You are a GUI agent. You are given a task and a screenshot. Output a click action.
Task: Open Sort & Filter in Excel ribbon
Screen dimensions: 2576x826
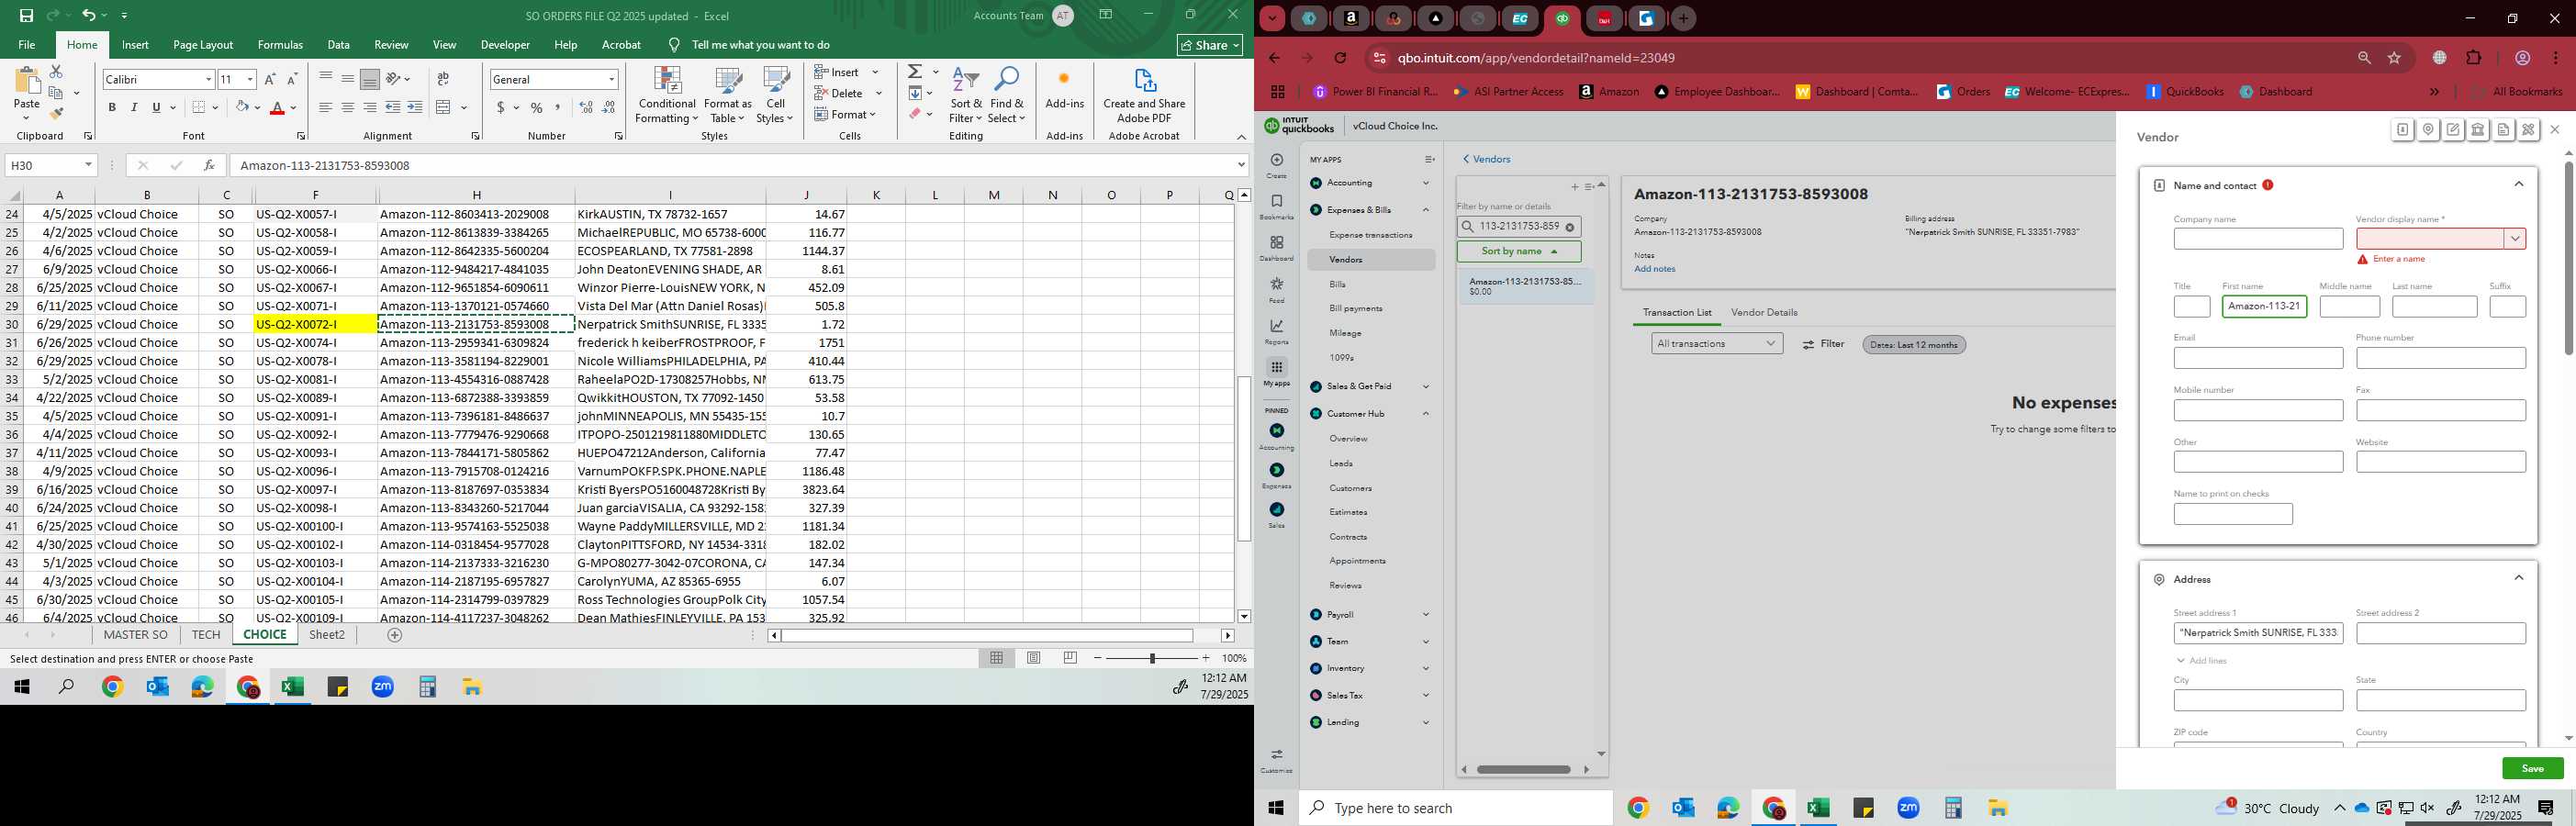(x=966, y=95)
